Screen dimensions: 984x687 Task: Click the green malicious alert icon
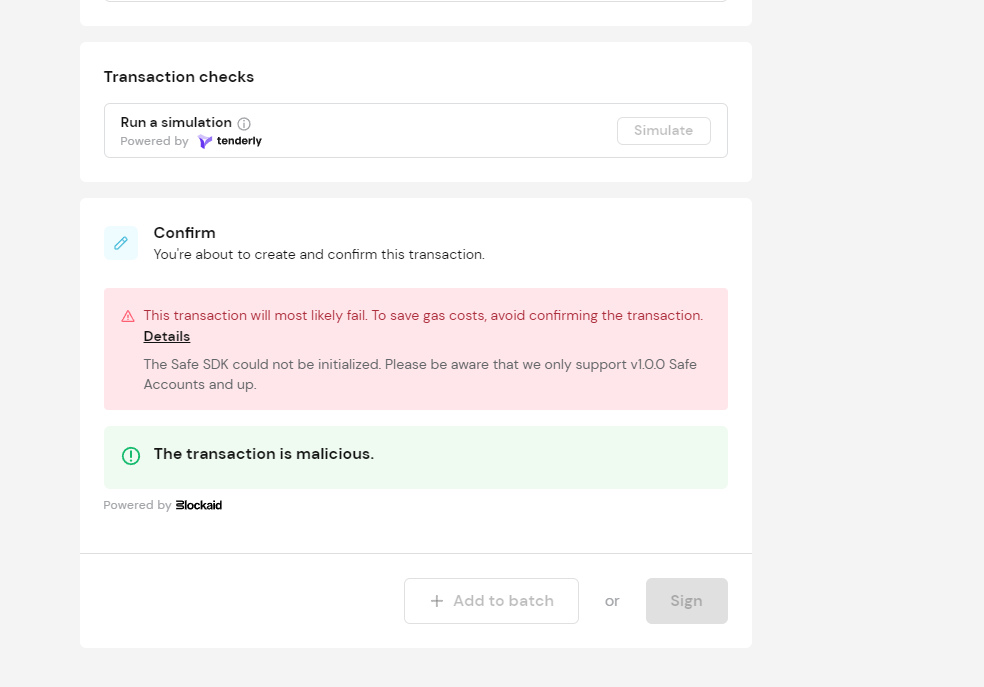pos(131,455)
